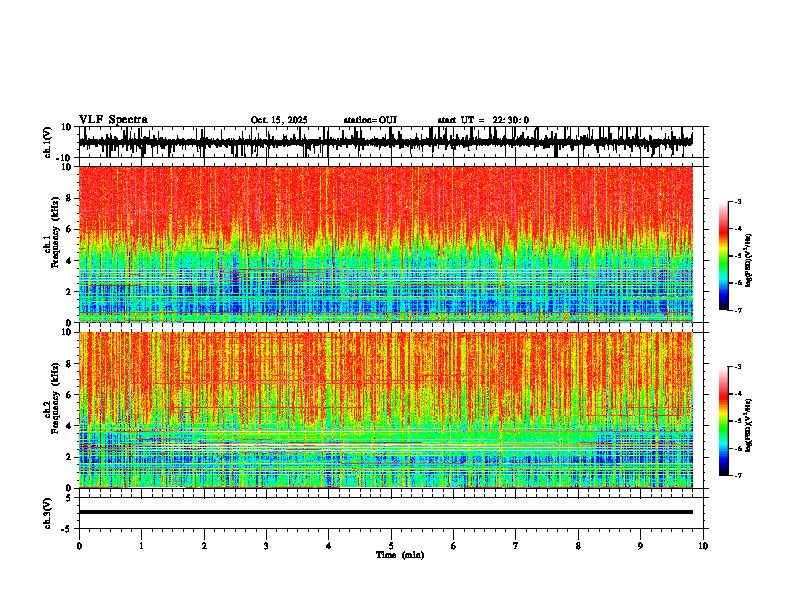This screenshot has height=612, width=792.
Task: Click time axis tick label "1"
Action: click(141, 546)
